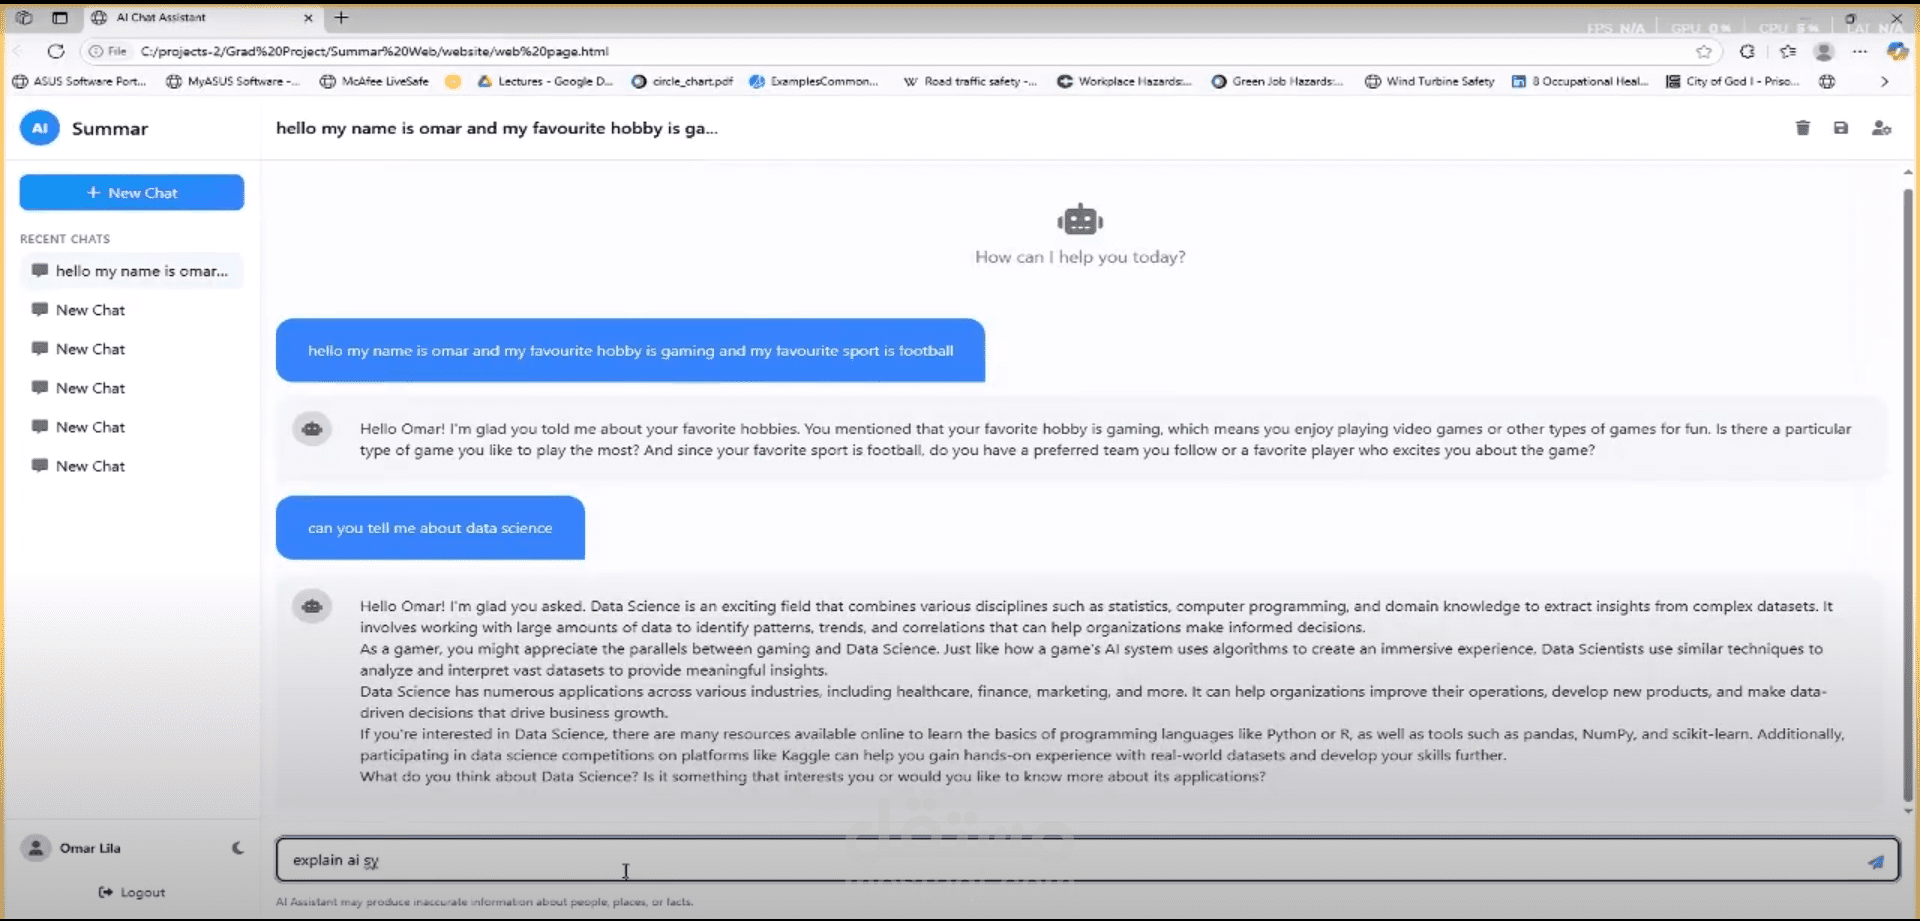Click bot avatar beside 'Hello Omar! I'm glad you told'
The height and width of the screenshot is (921, 1920).
coord(312,429)
